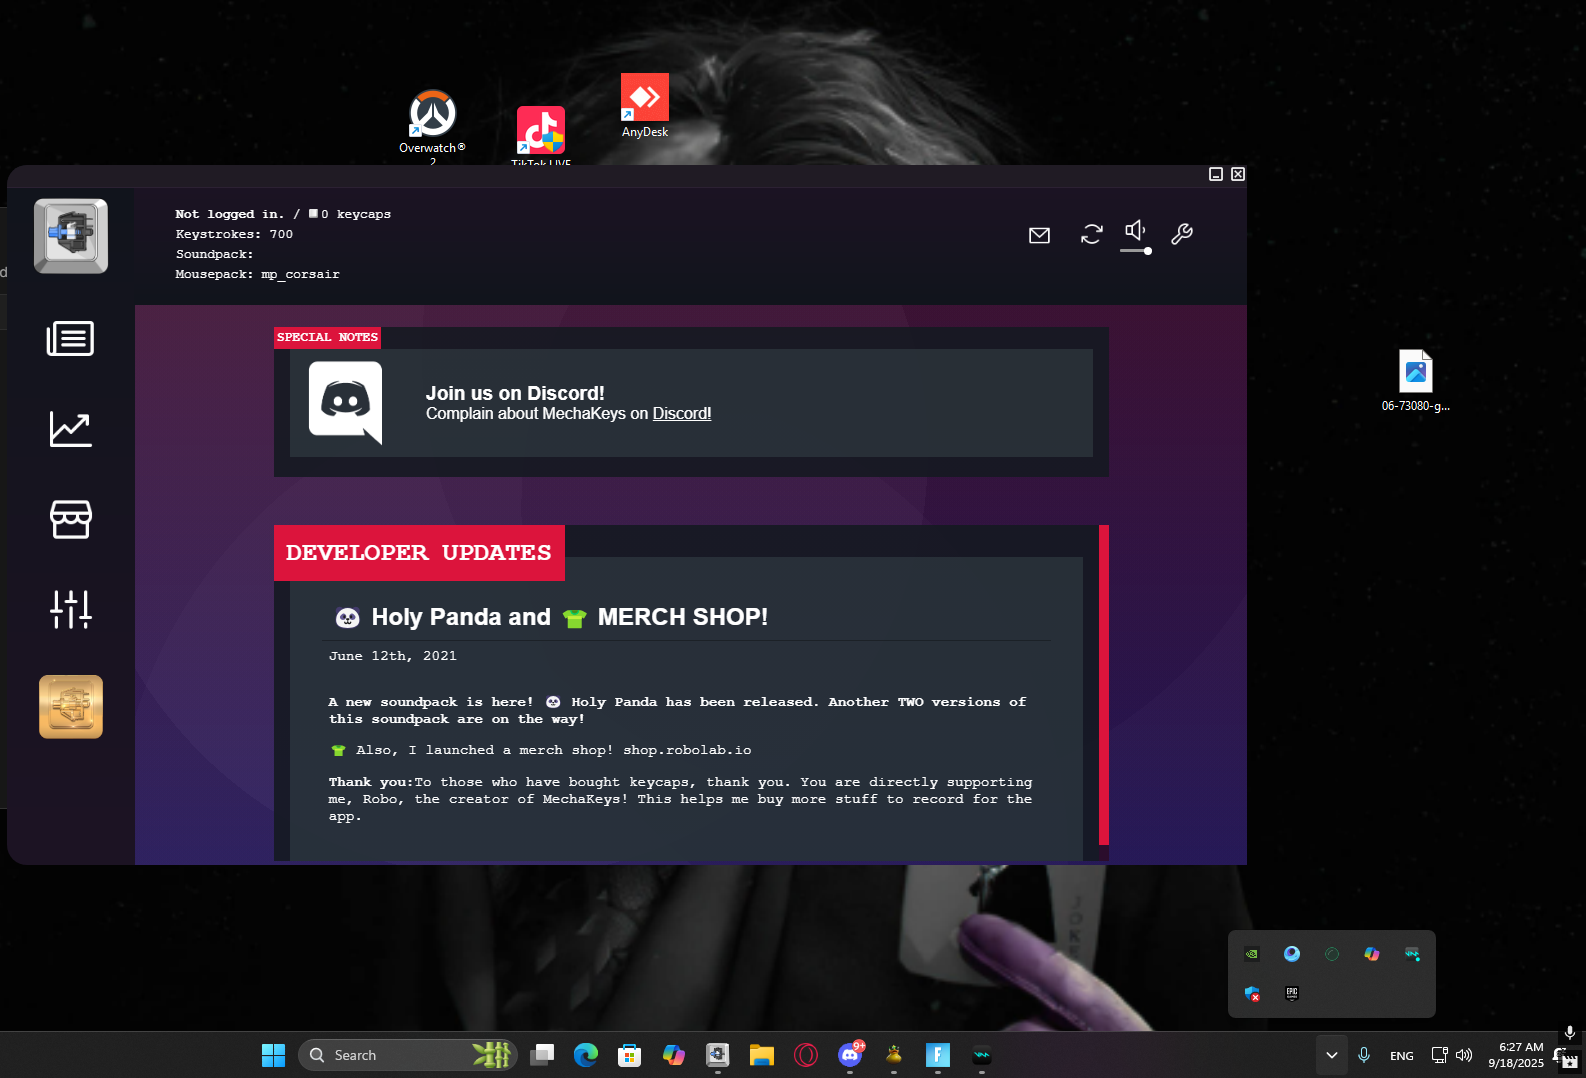The height and width of the screenshot is (1078, 1586).
Task: Open the system volume tray icon
Action: [1464, 1055]
